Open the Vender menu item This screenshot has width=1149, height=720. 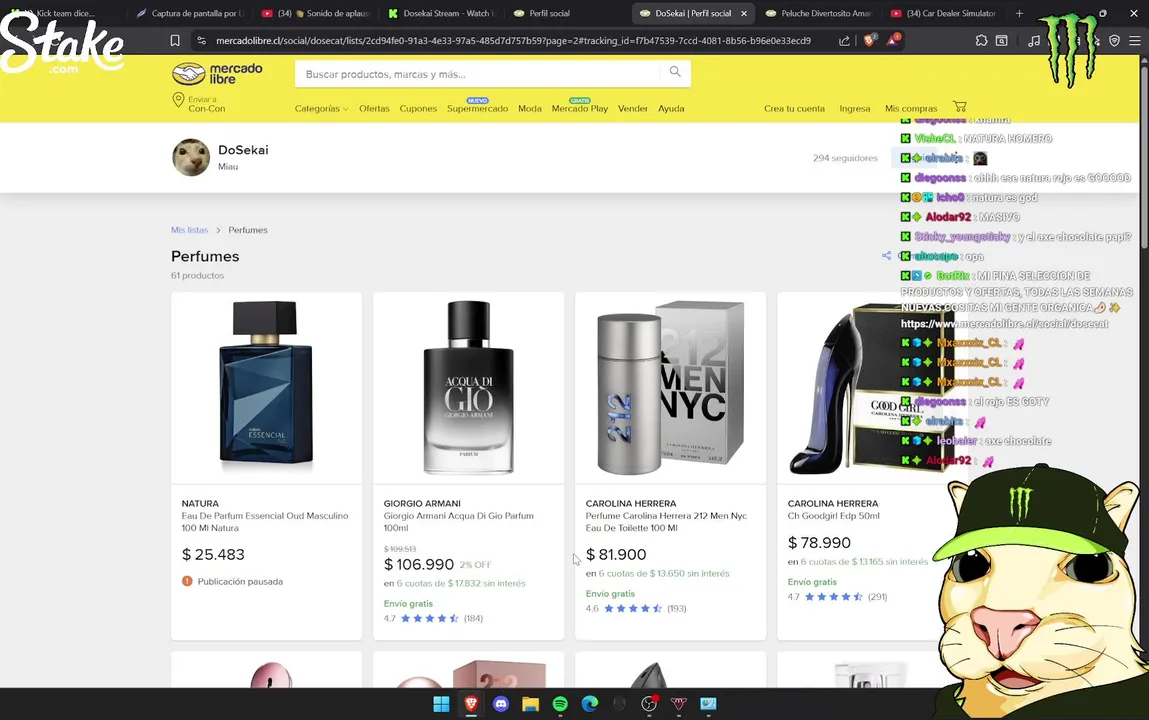632,108
